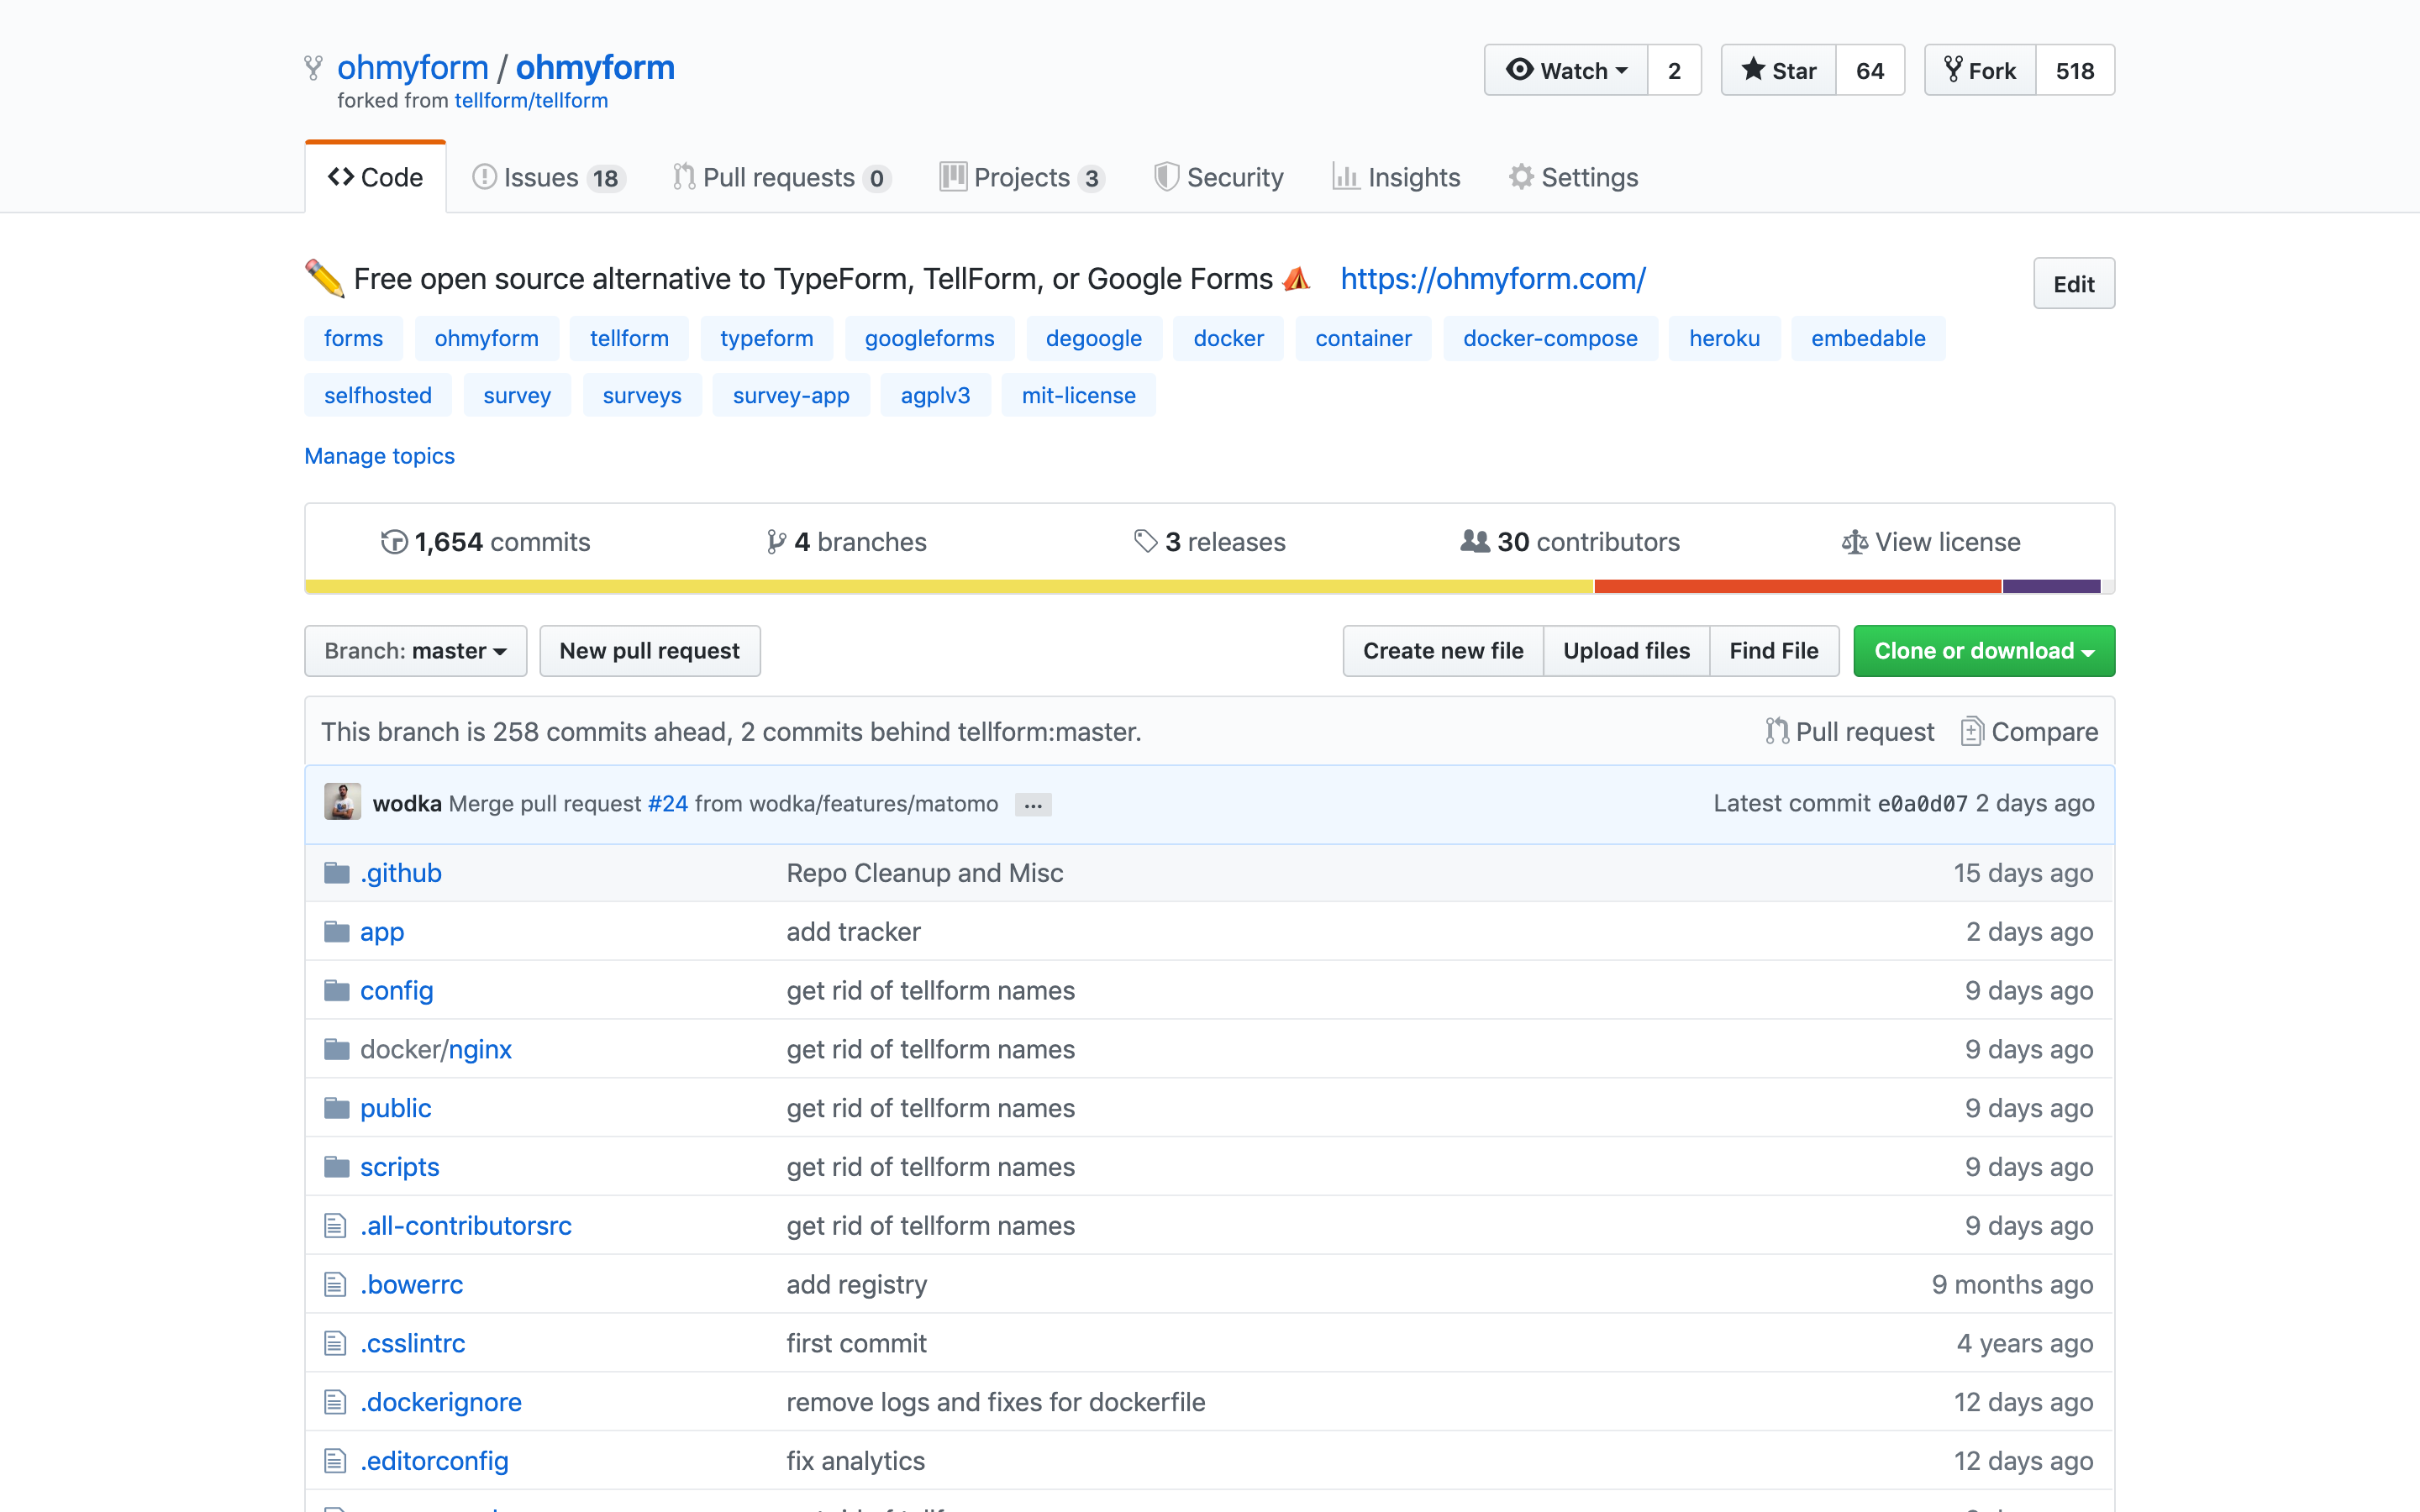Click the file icon for .dockerignore
The image size is (2420, 1512).
point(335,1402)
